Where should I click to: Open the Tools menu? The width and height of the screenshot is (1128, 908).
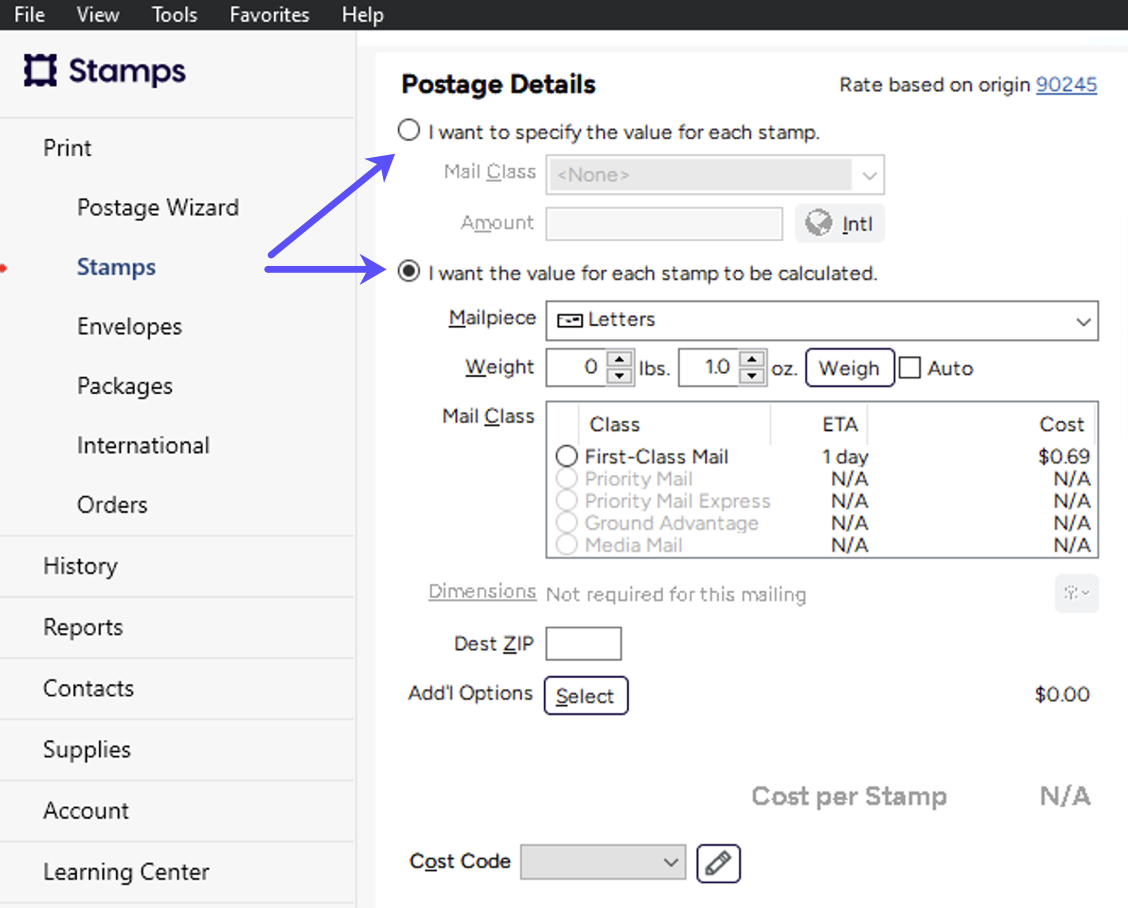174,14
